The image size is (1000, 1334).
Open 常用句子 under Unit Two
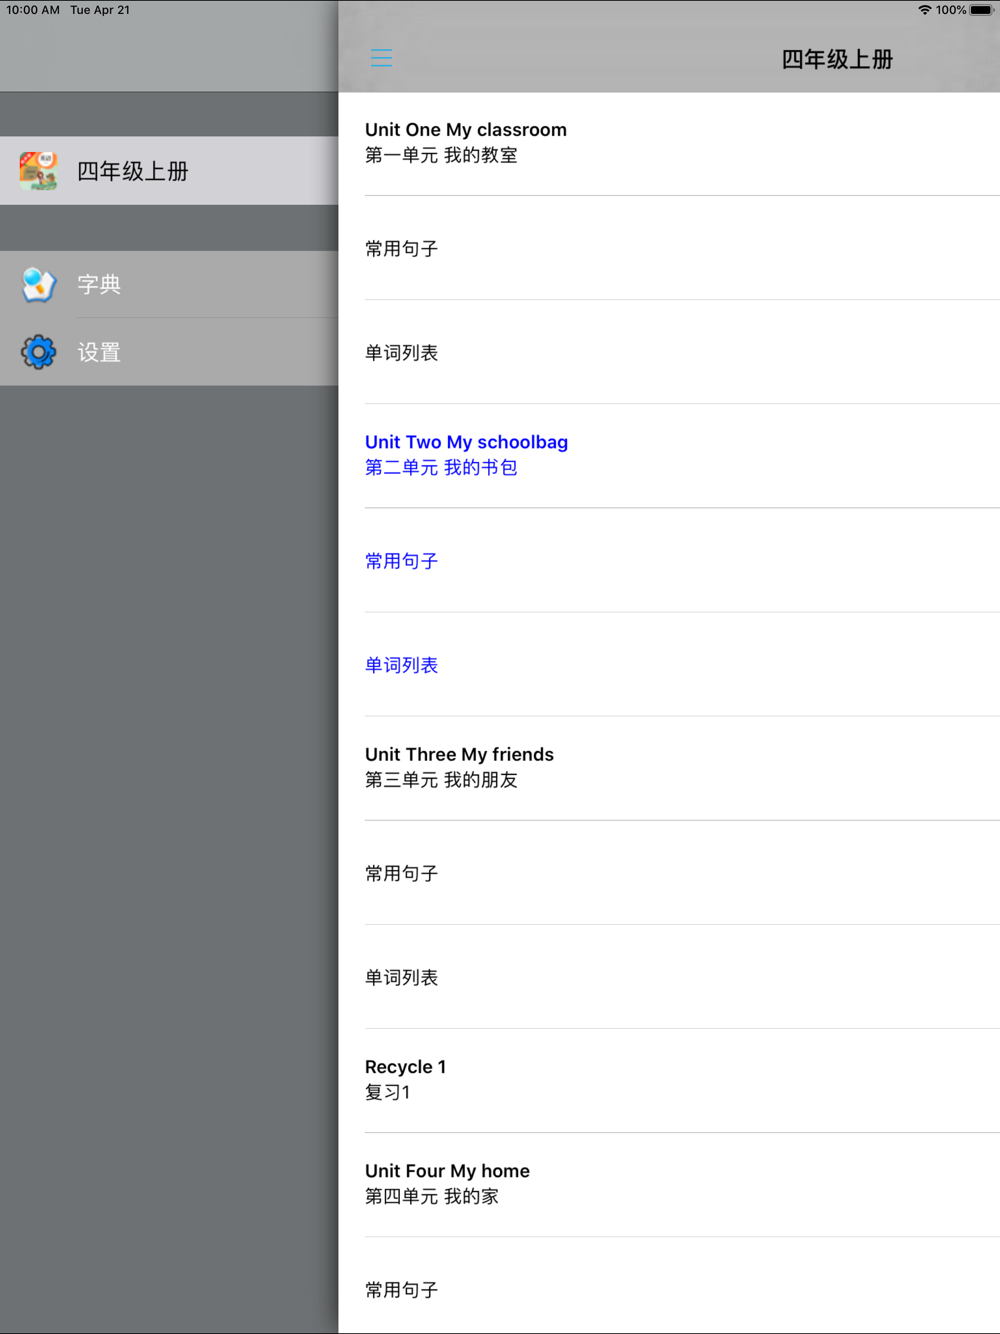tap(669, 560)
